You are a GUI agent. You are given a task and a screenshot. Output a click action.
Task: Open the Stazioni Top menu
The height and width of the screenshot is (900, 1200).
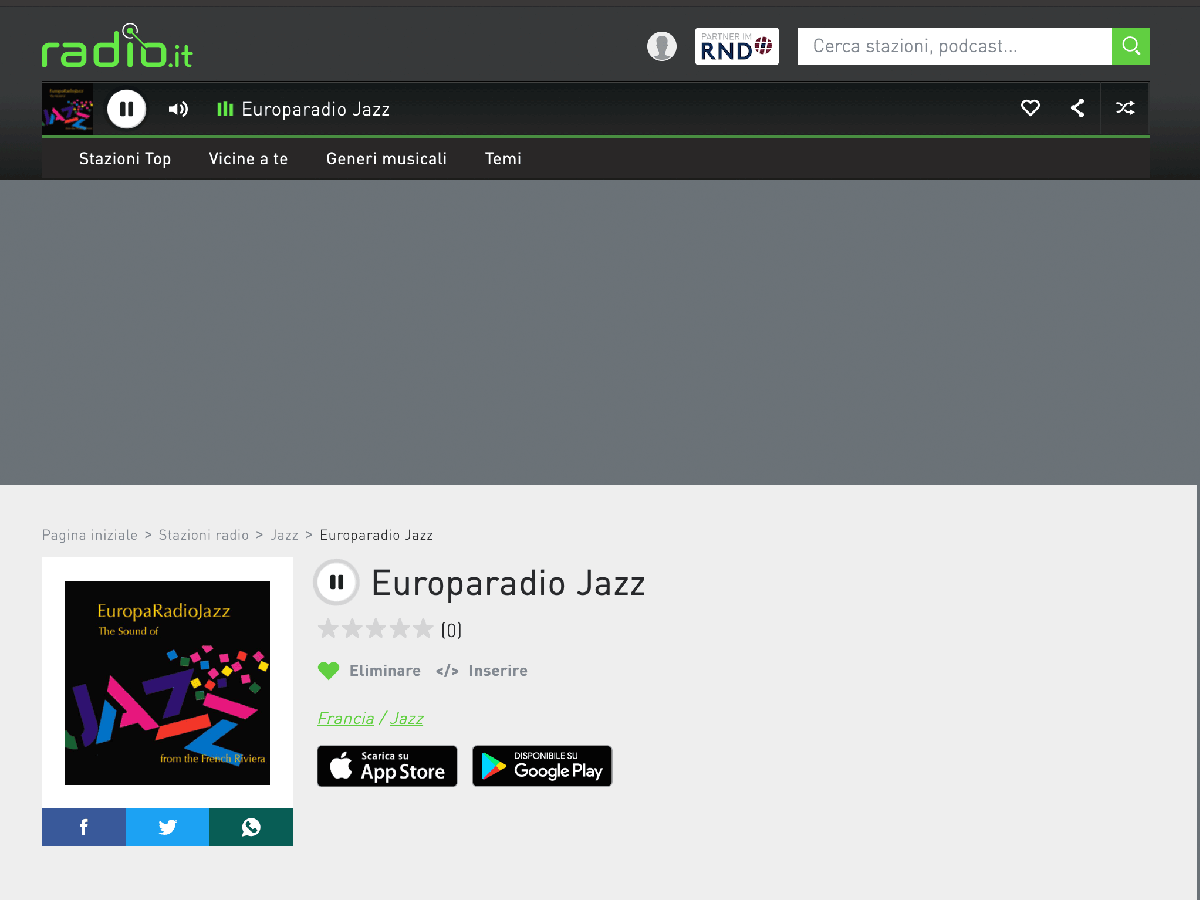[125, 158]
